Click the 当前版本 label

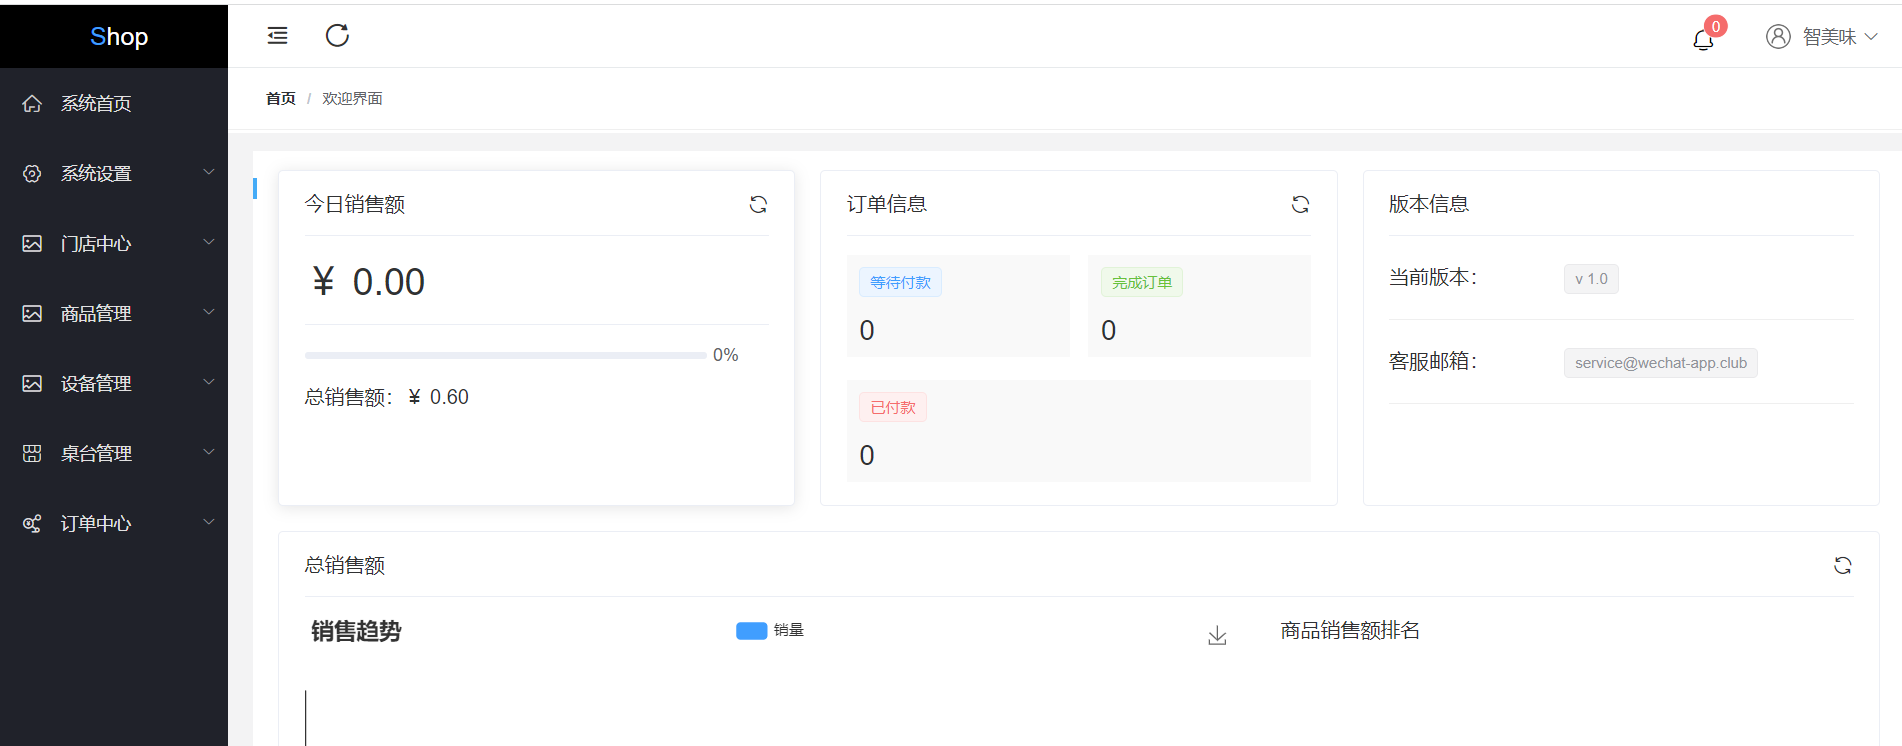[x=1433, y=278]
